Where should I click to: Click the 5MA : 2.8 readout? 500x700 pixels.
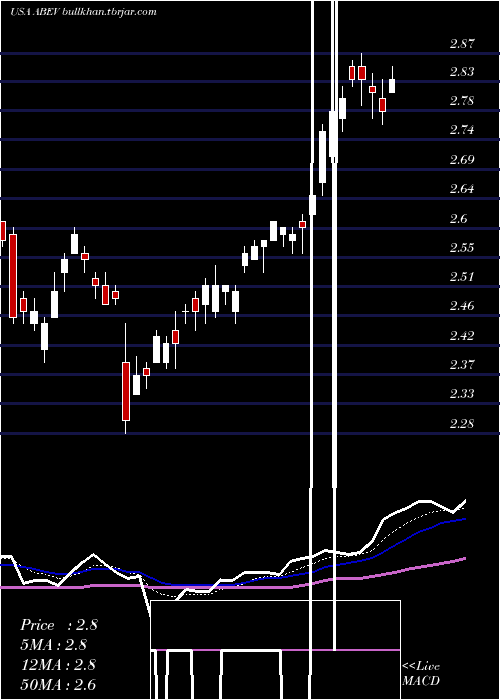[x=54, y=645]
